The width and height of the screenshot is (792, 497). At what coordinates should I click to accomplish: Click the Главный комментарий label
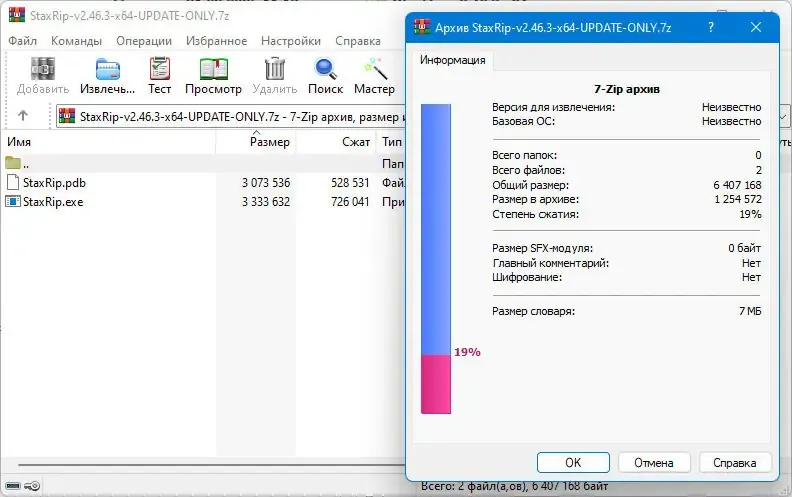pos(551,263)
